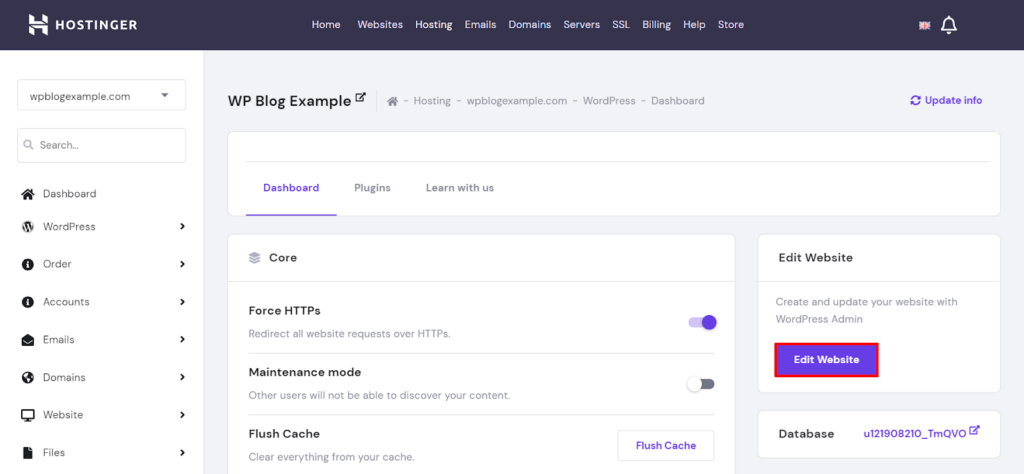This screenshot has width=1024, height=474.
Task: Click the Edit Website button
Action: [826, 360]
